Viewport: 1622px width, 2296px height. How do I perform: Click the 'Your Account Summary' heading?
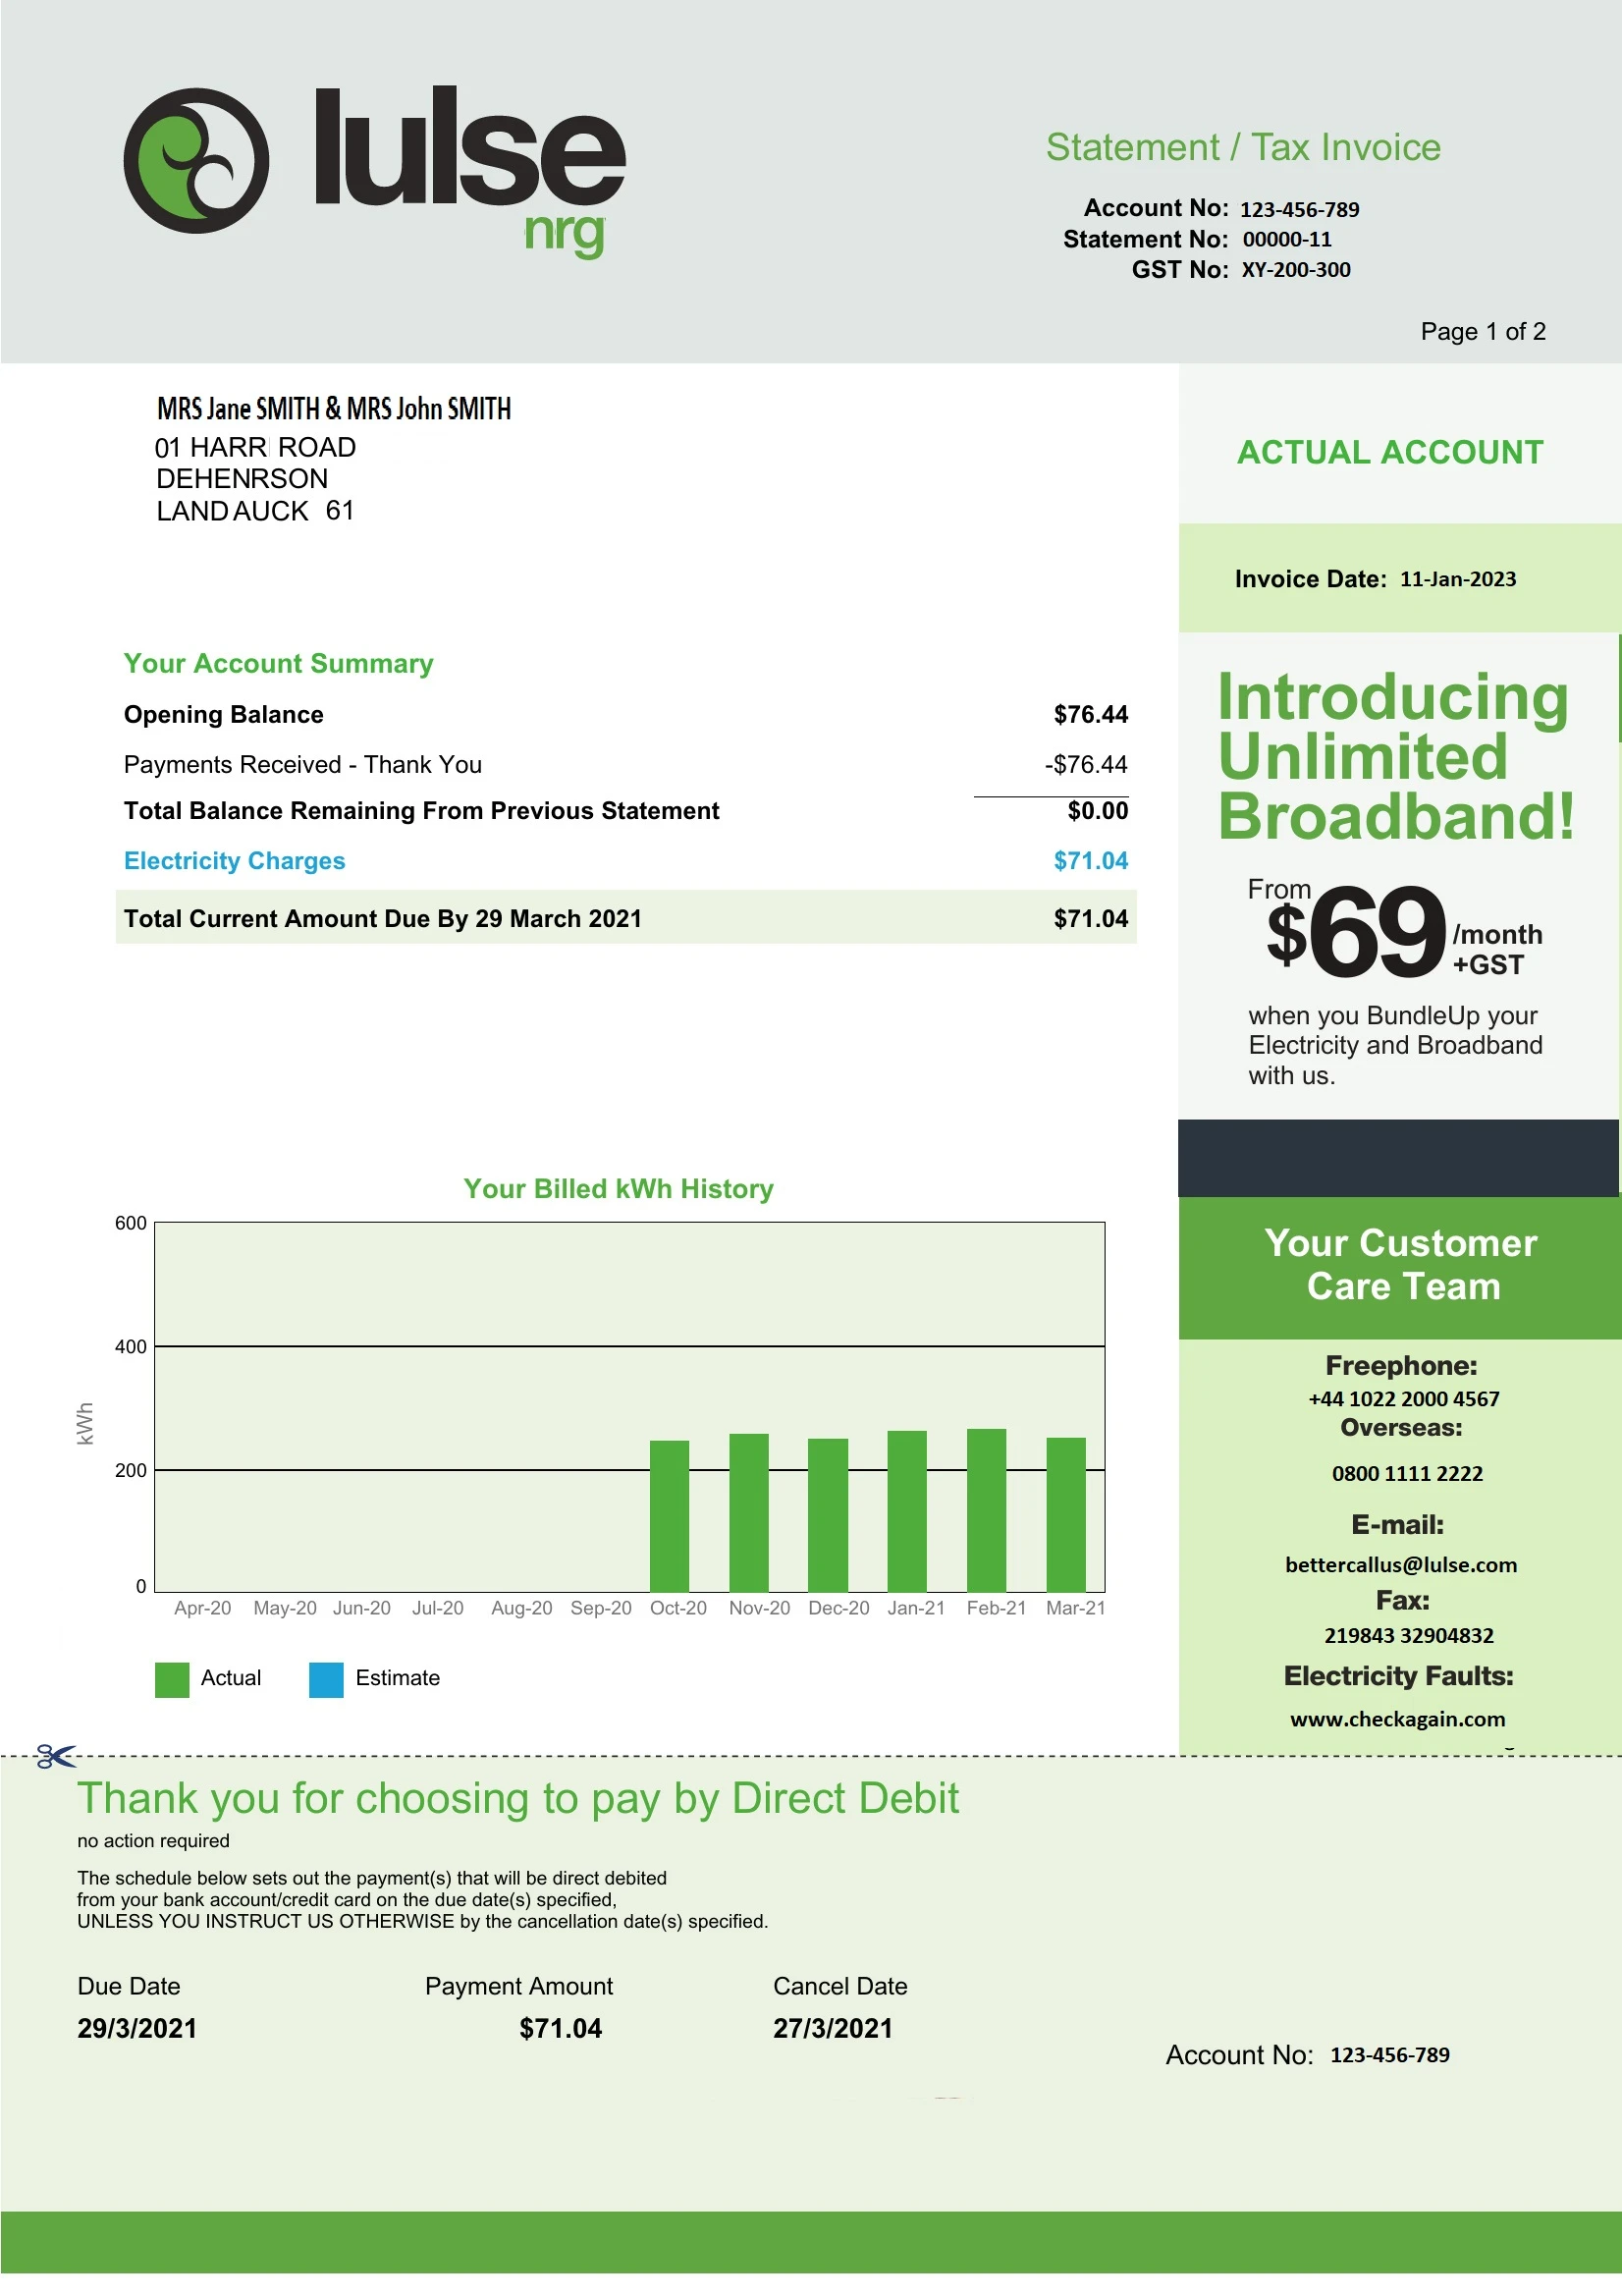tap(278, 664)
